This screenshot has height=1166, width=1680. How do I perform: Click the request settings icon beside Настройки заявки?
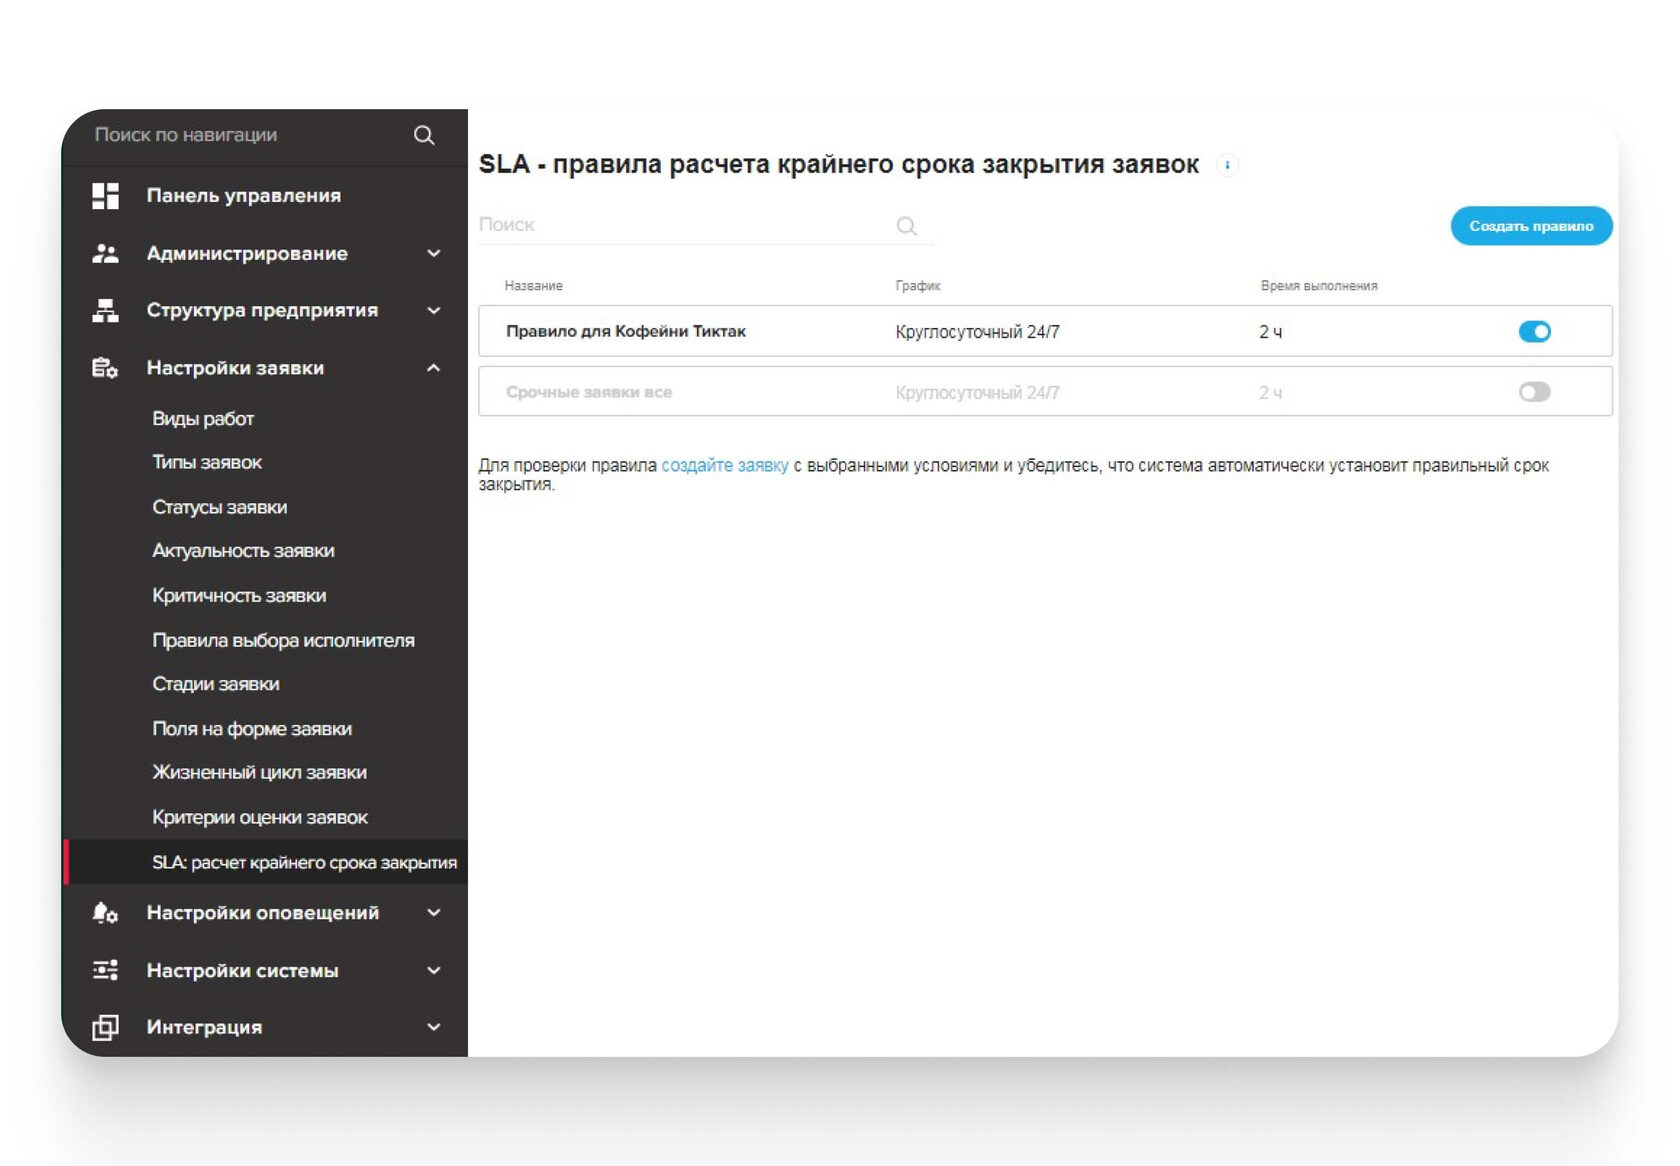click(x=105, y=368)
